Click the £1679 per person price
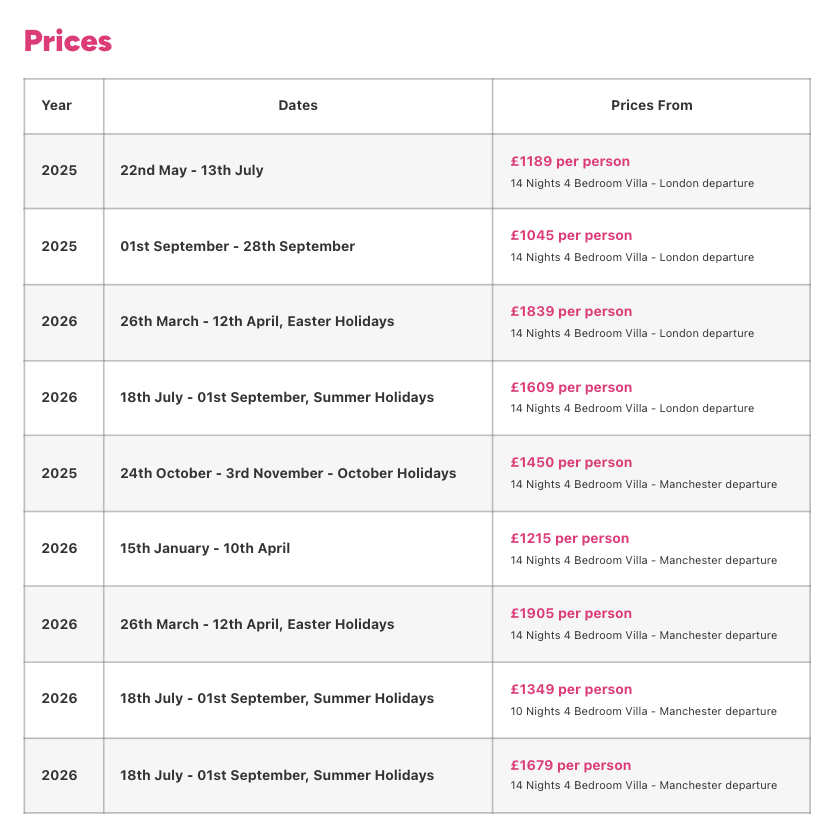The height and width of the screenshot is (832, 838). pyautogui.click(x=571, y=765)
